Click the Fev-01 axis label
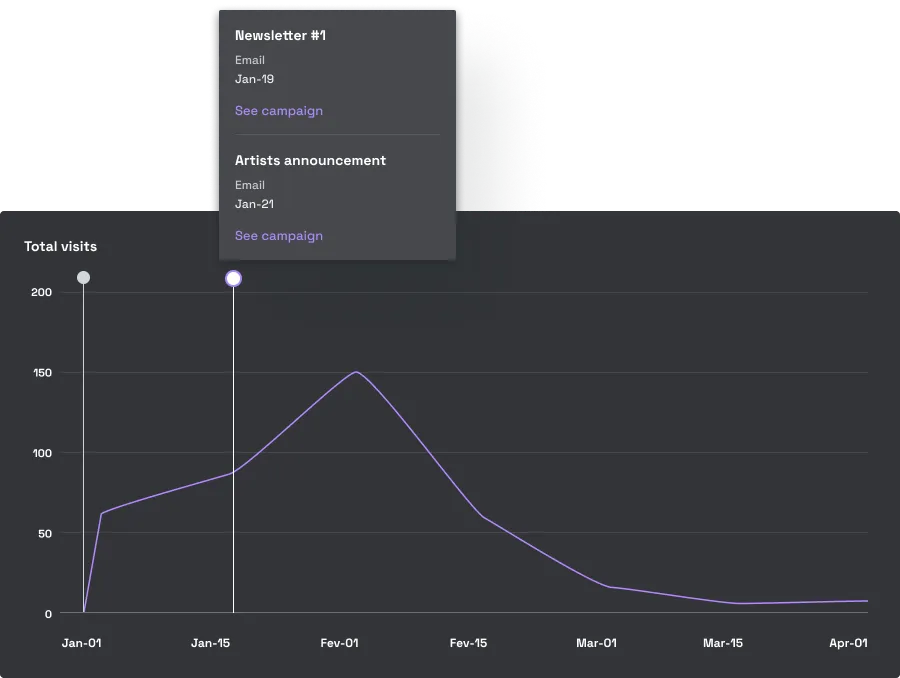 [x=339, y=643]
